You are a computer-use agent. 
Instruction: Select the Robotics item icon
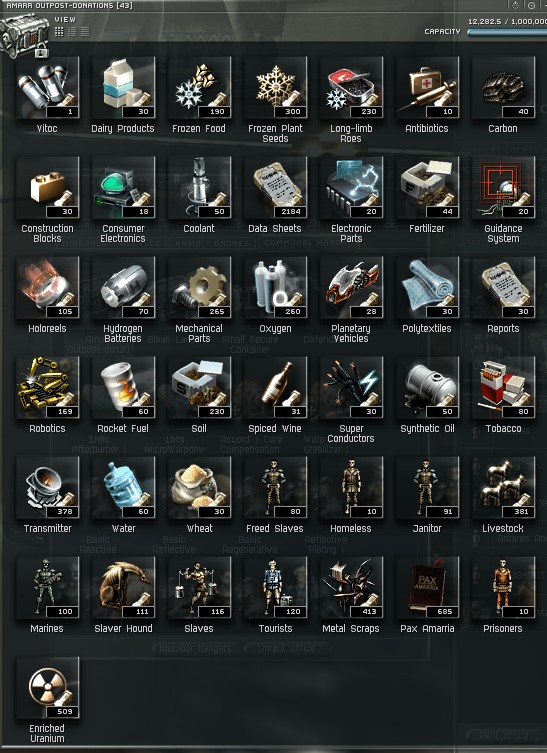tap(47, 388)
